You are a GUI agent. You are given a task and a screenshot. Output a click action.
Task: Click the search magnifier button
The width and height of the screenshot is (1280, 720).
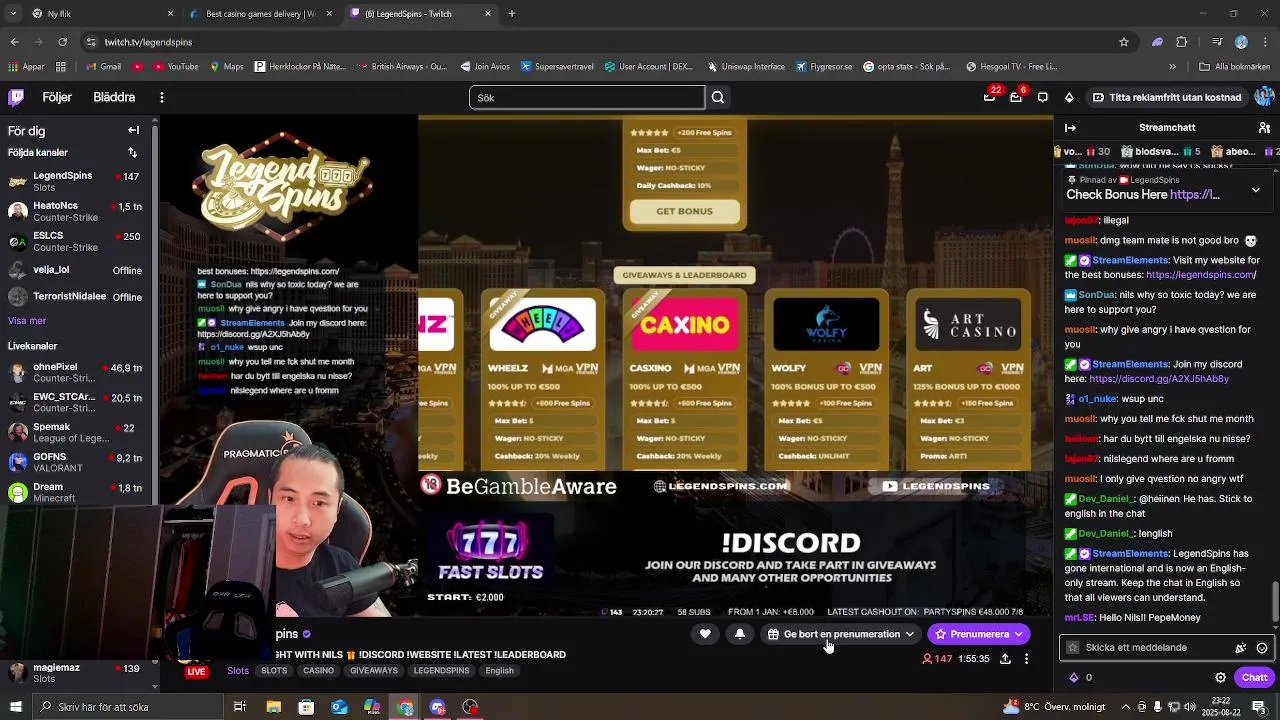click(x=718, y=97)
